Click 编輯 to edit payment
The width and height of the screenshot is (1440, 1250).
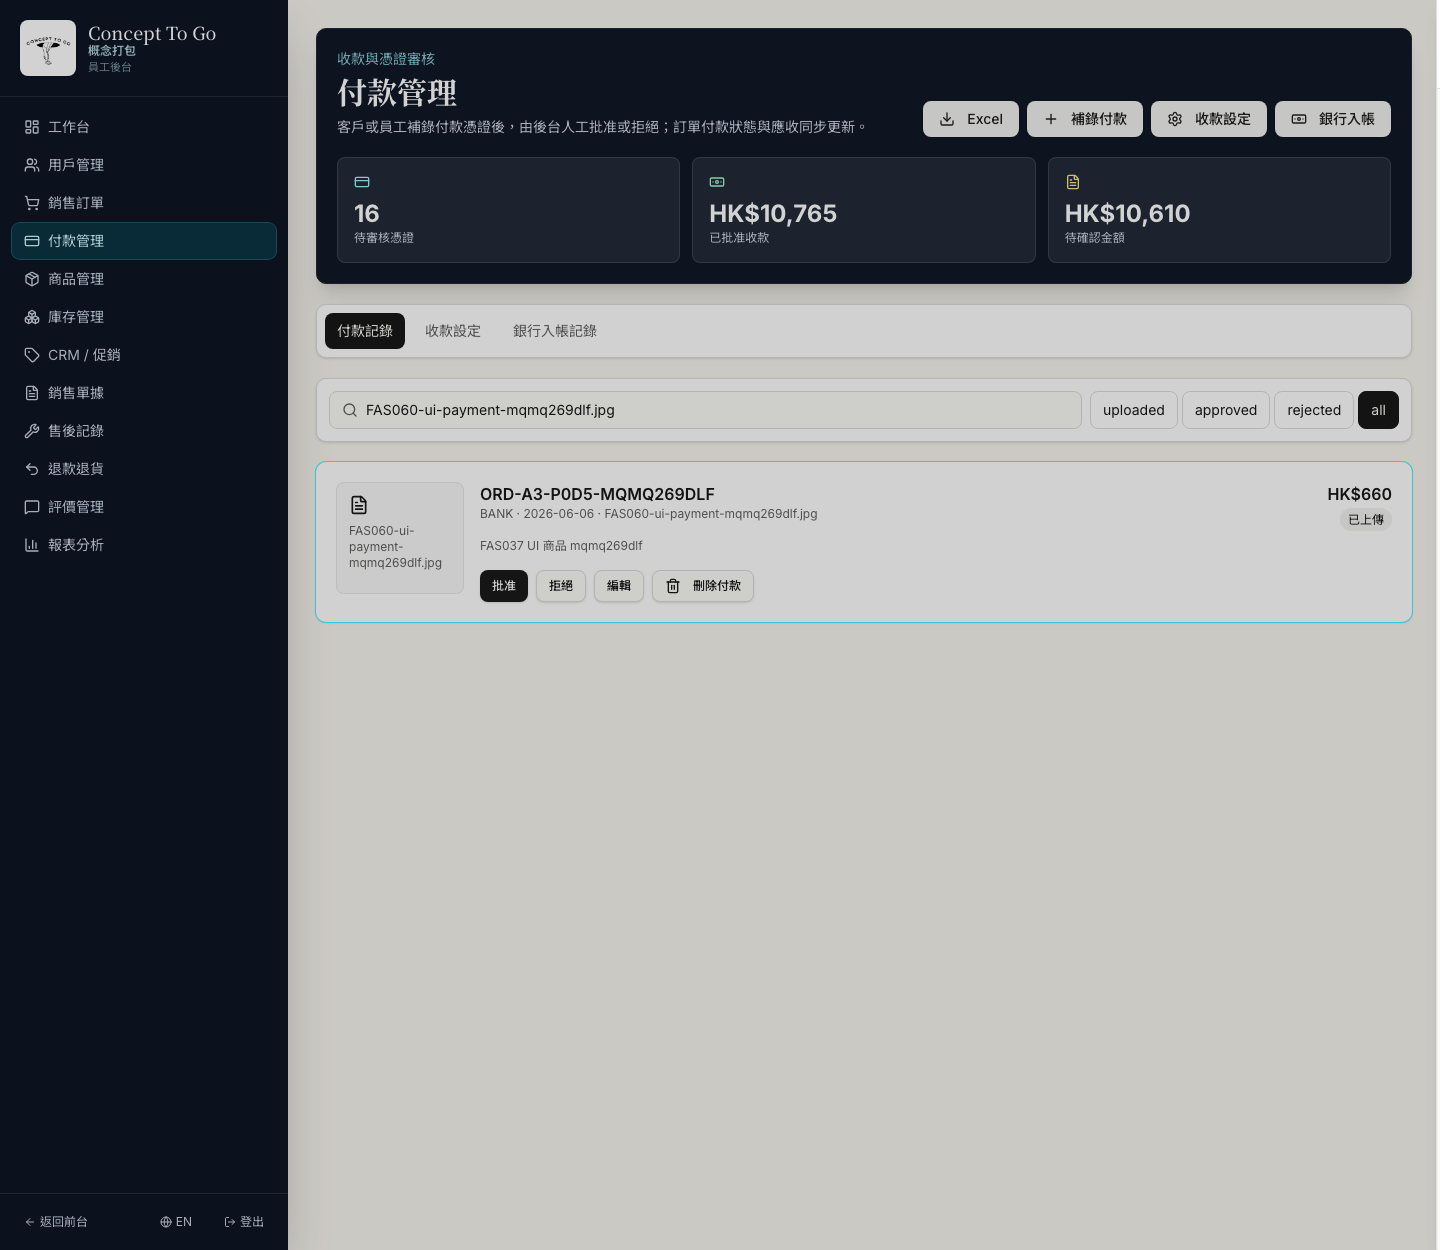[619, 586]
